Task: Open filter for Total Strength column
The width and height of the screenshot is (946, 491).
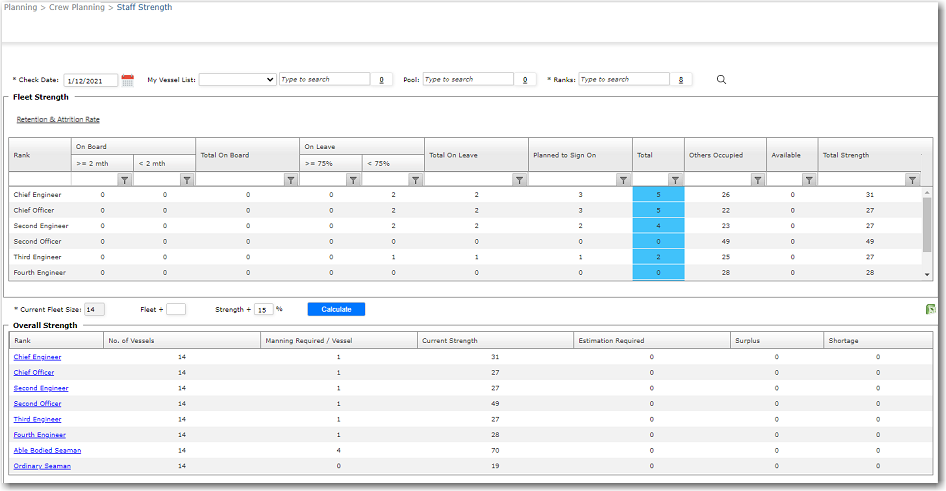Action: point(911,180)
